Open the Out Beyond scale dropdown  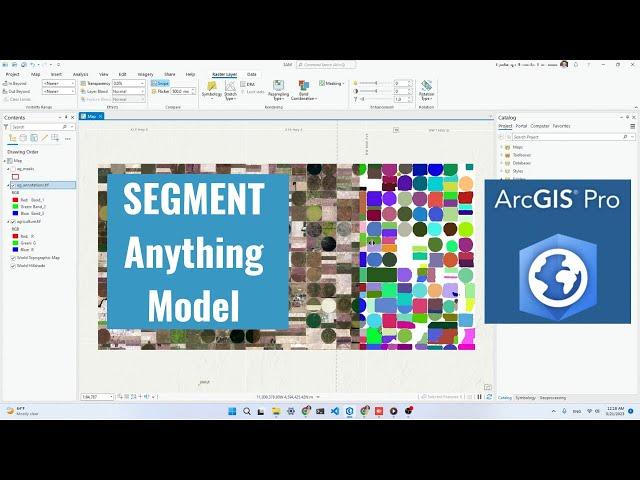pyautogui.click(x=73, y=91)
